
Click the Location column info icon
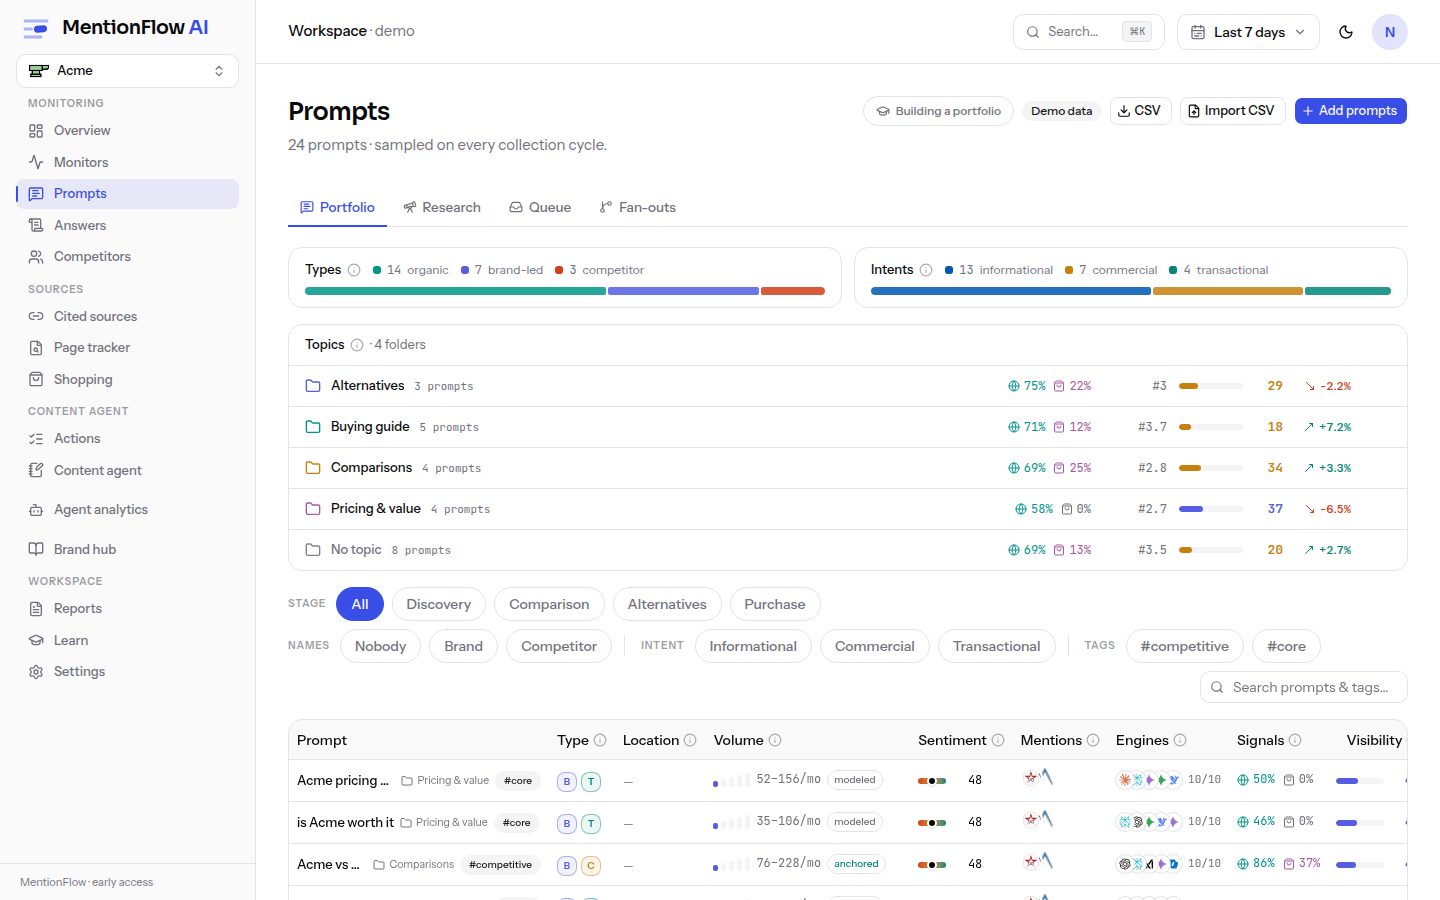690,740
